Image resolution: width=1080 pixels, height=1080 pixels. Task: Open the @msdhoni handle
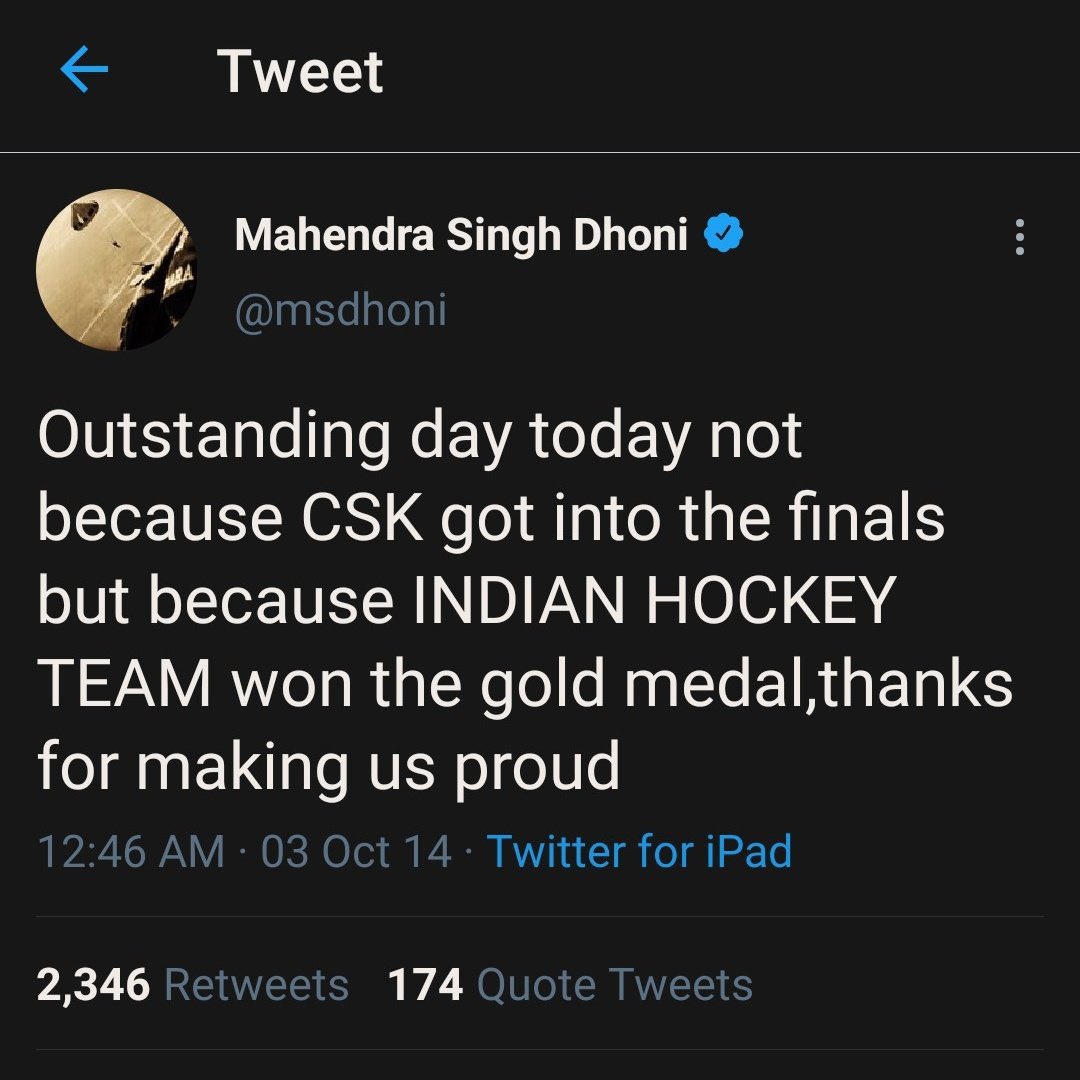click(341, 309)
